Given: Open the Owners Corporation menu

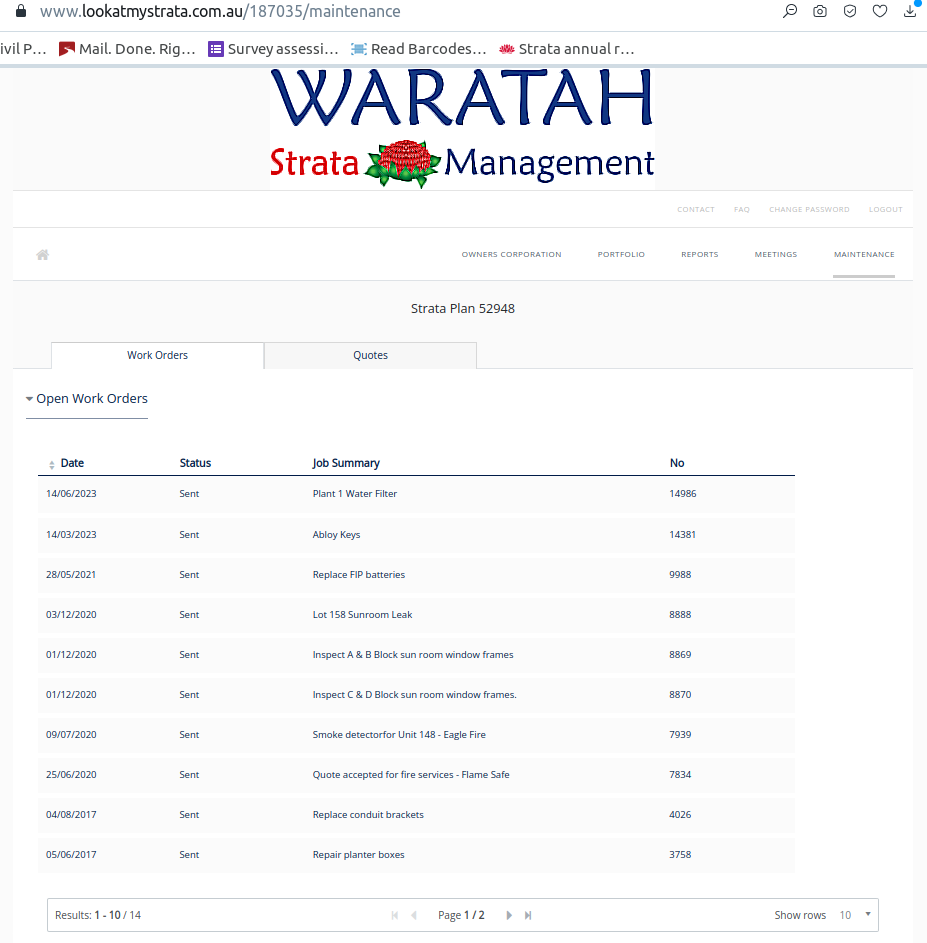Looking at the screenshot, I should point(511,254).
